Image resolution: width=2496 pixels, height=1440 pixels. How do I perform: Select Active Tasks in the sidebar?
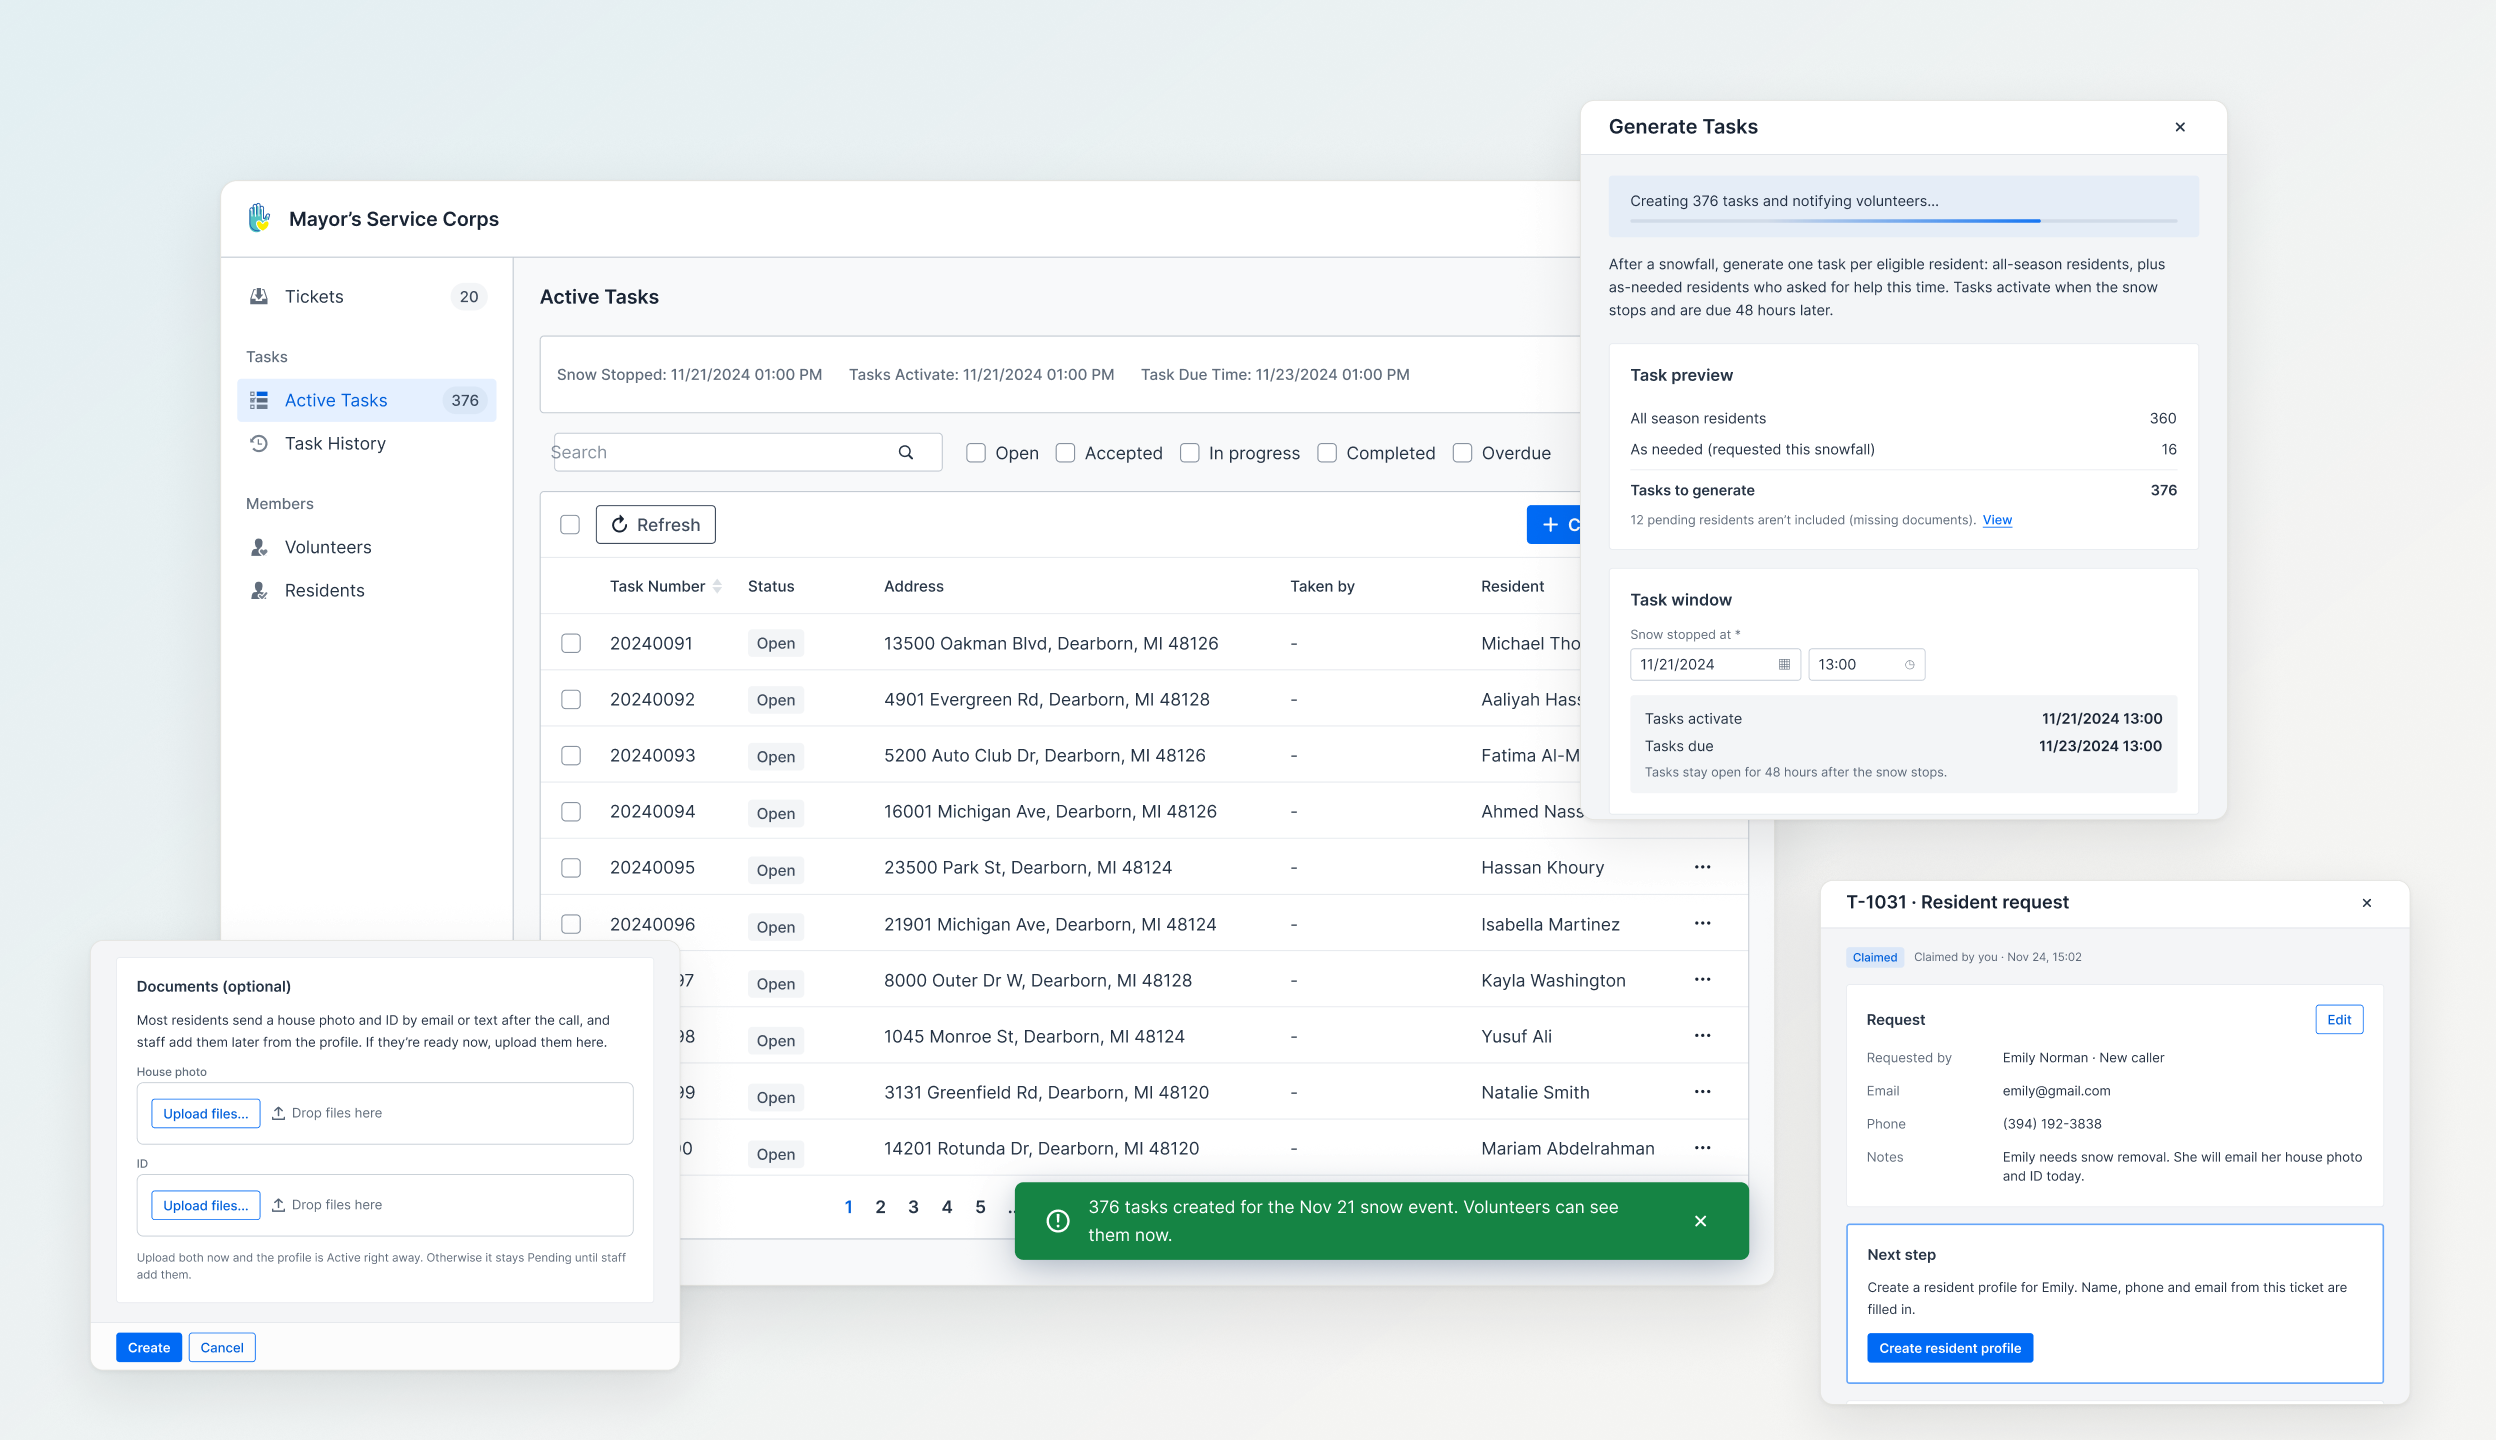pos(367,400)
